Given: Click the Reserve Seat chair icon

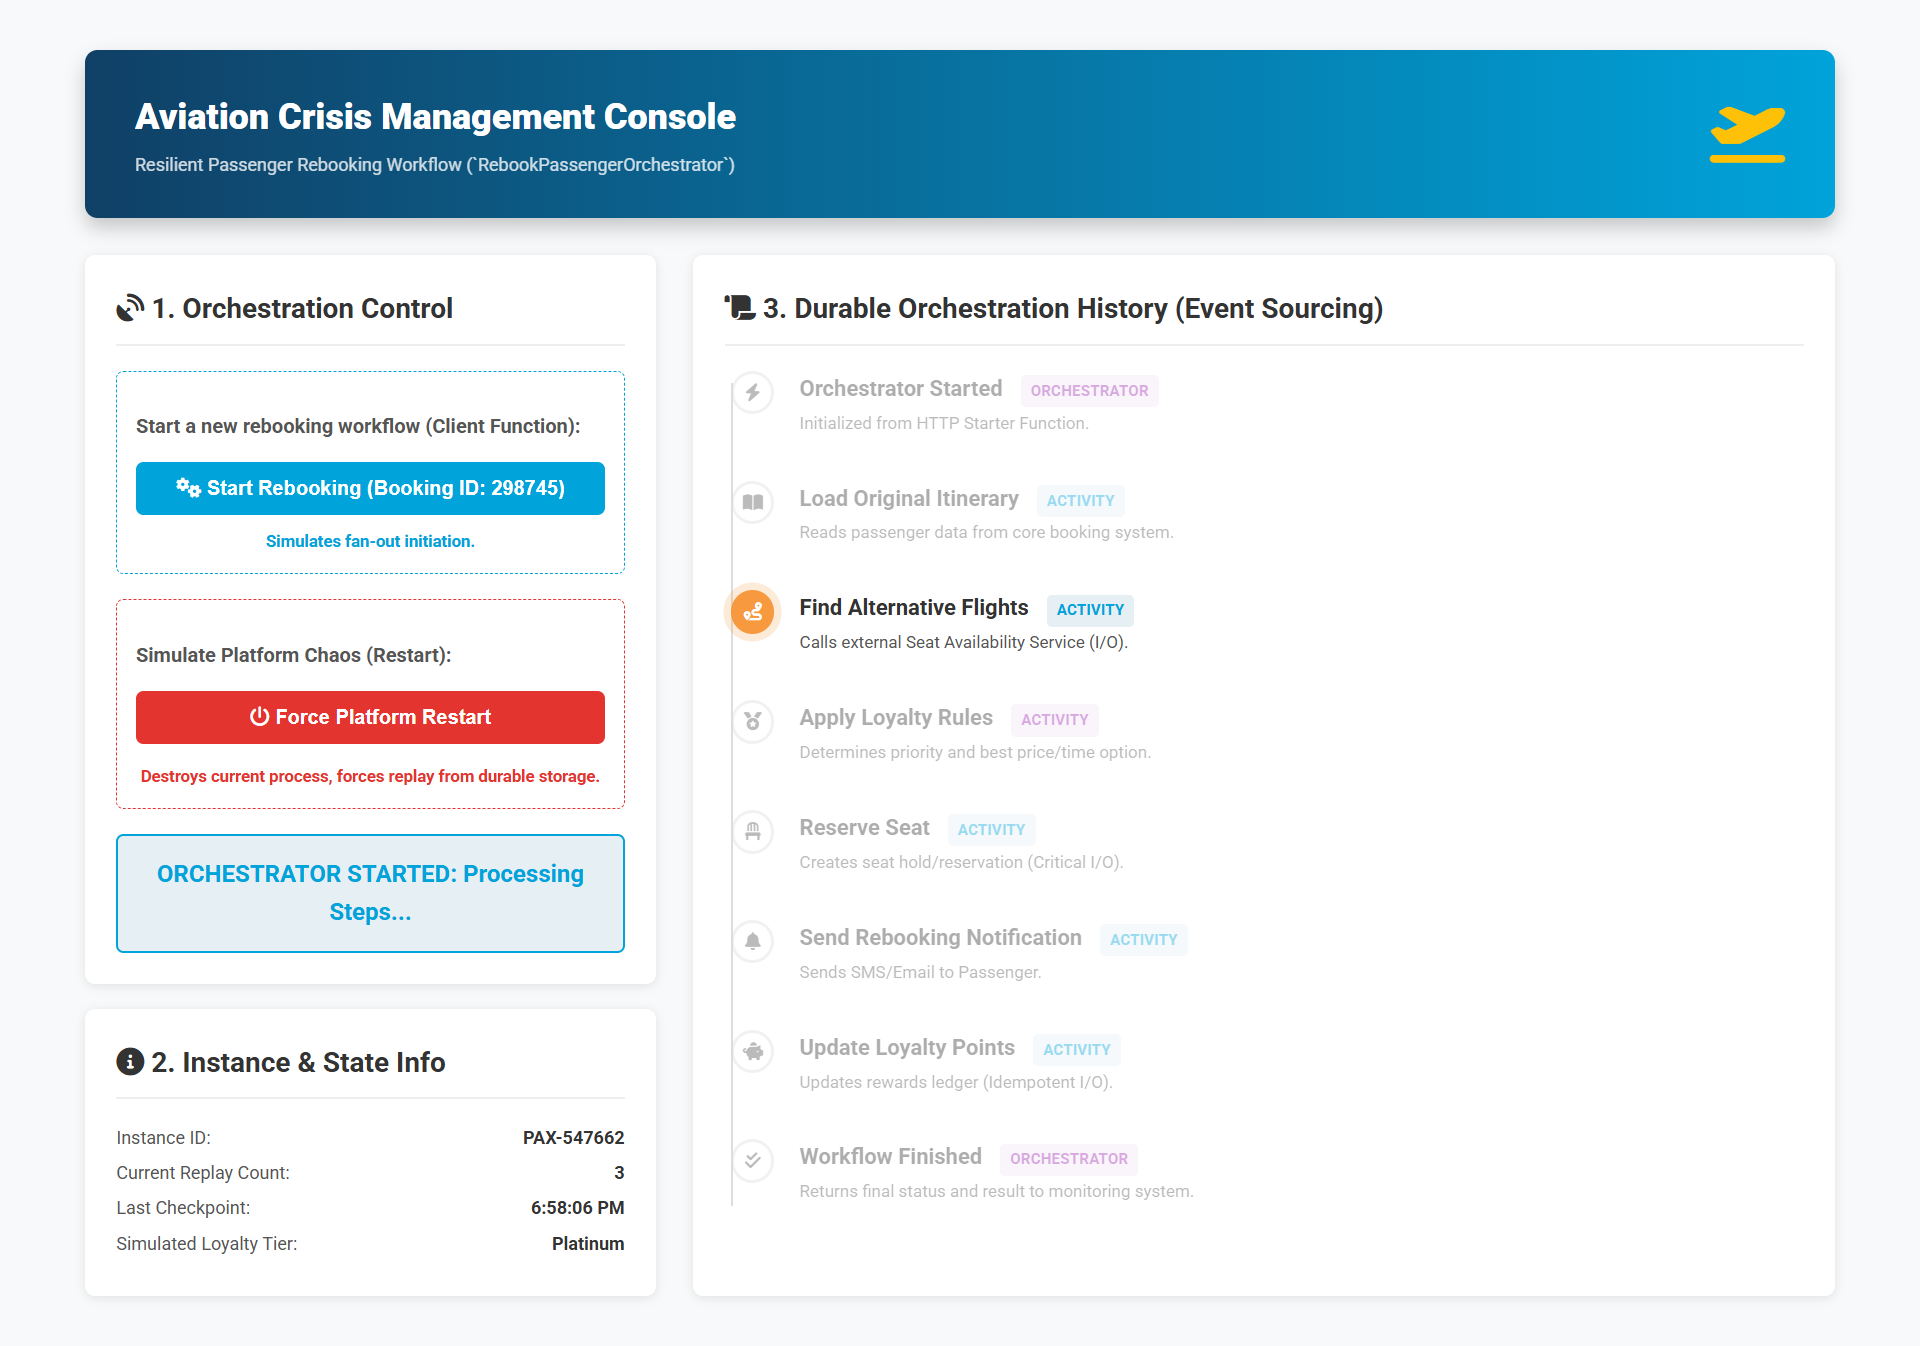Looking at the screenshot, I should 753,831.
